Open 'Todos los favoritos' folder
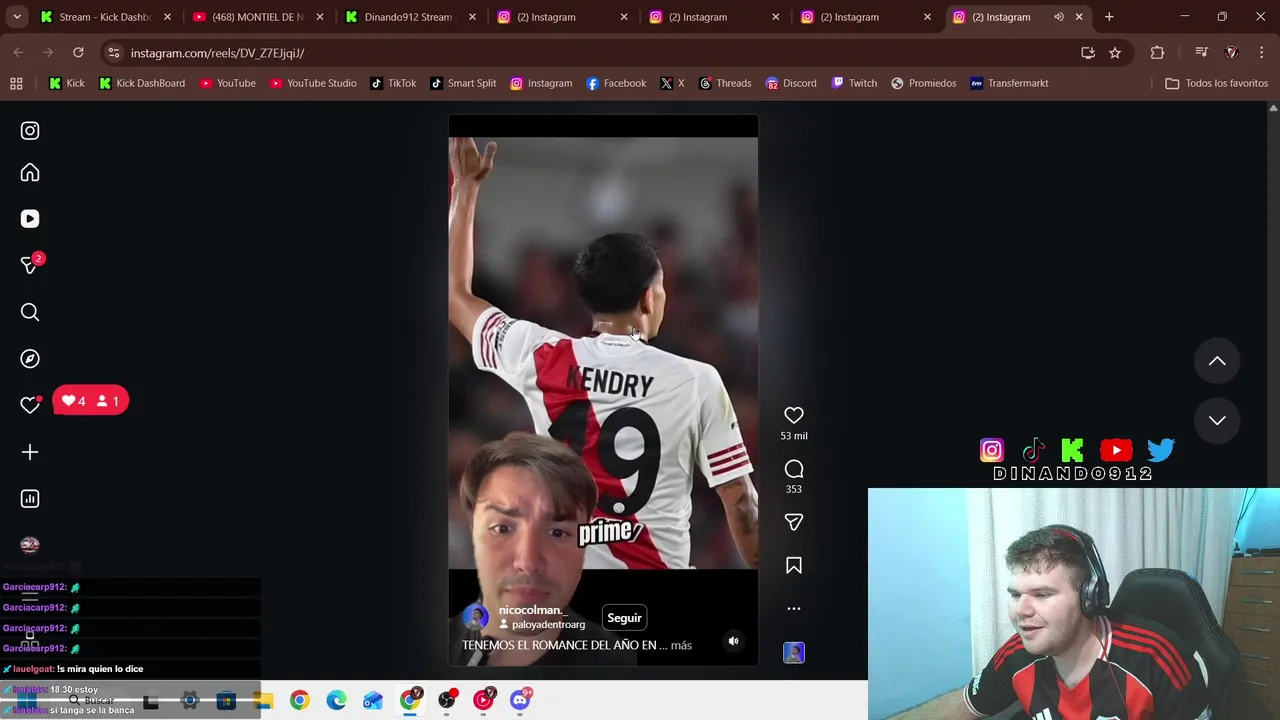 1216,83
